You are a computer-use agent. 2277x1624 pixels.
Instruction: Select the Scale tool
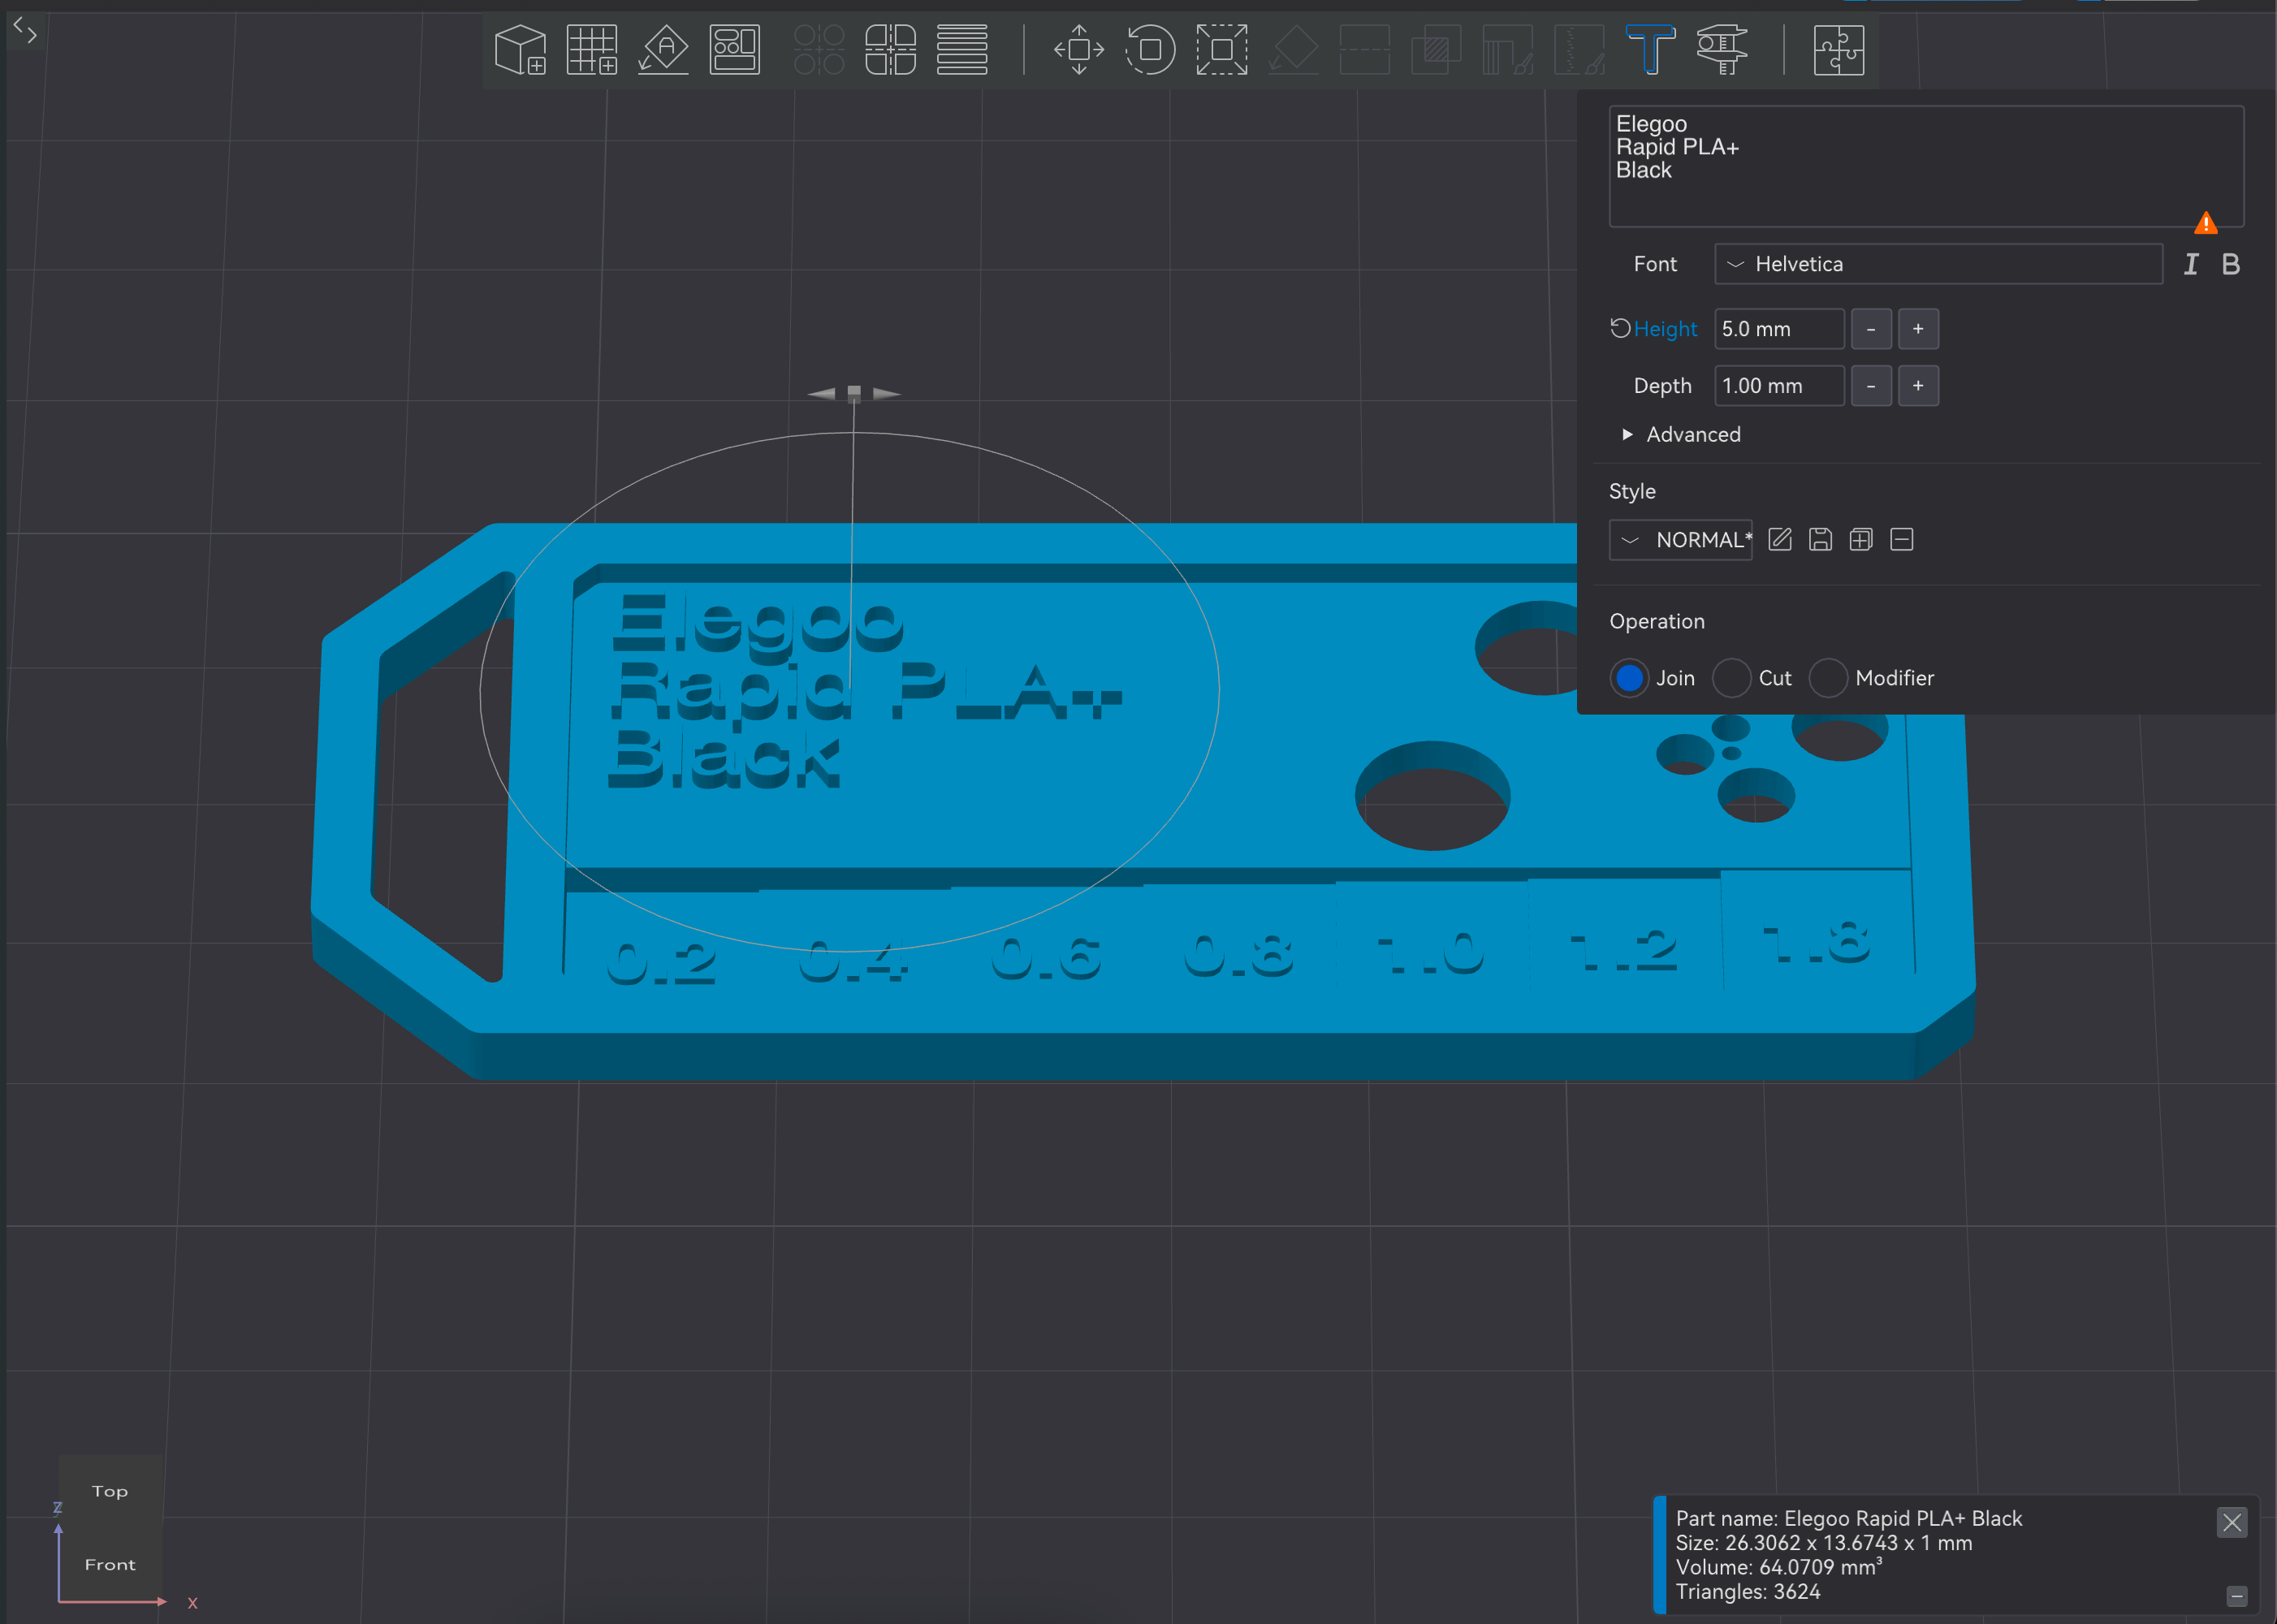coord(1222,50)
